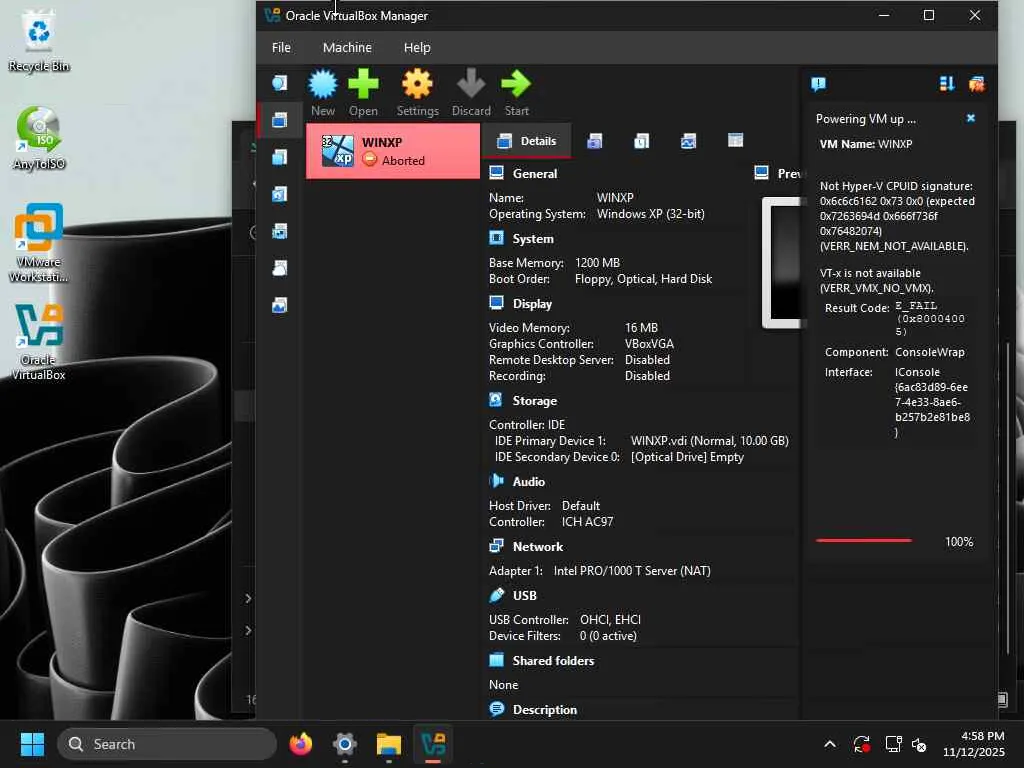
Task: Click the audio controller value ICH AC97
Action: pos(587,522)
